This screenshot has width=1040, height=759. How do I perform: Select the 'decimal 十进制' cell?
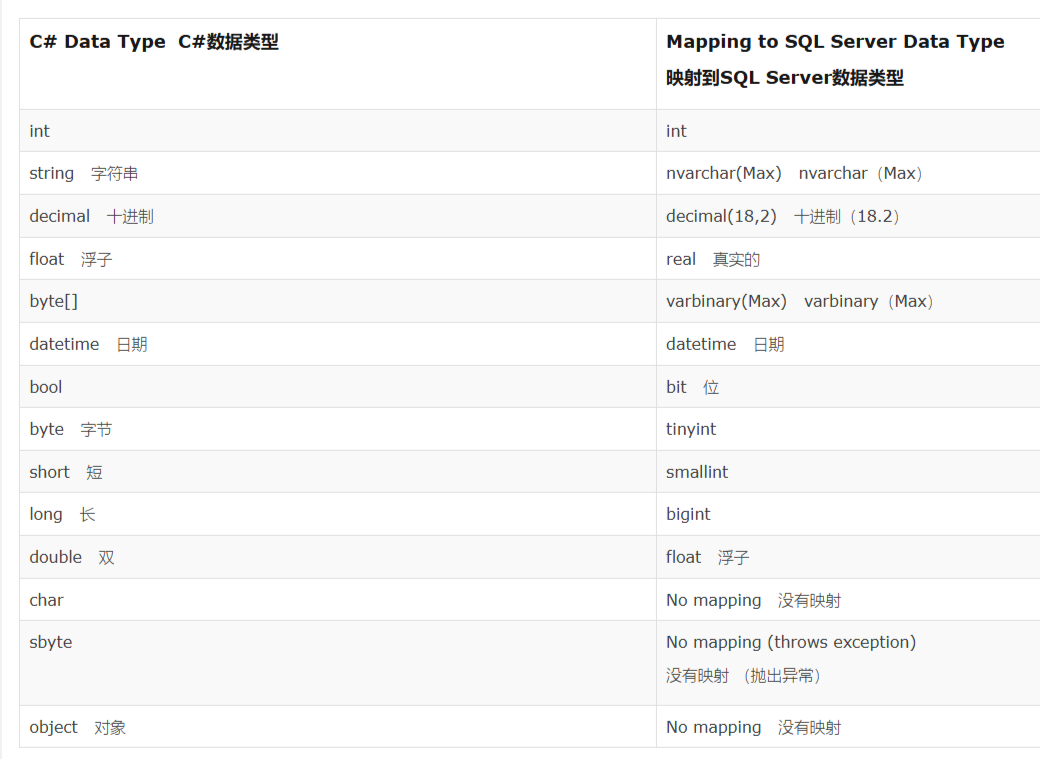coord(338,216)
